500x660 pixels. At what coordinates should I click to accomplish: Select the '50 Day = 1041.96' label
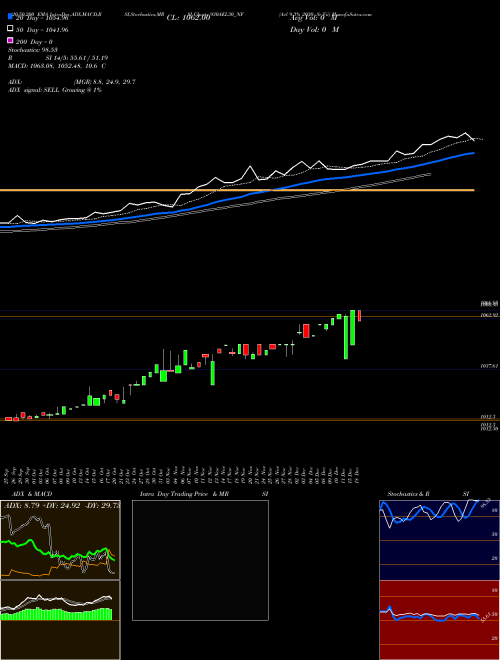coord(42,30)
